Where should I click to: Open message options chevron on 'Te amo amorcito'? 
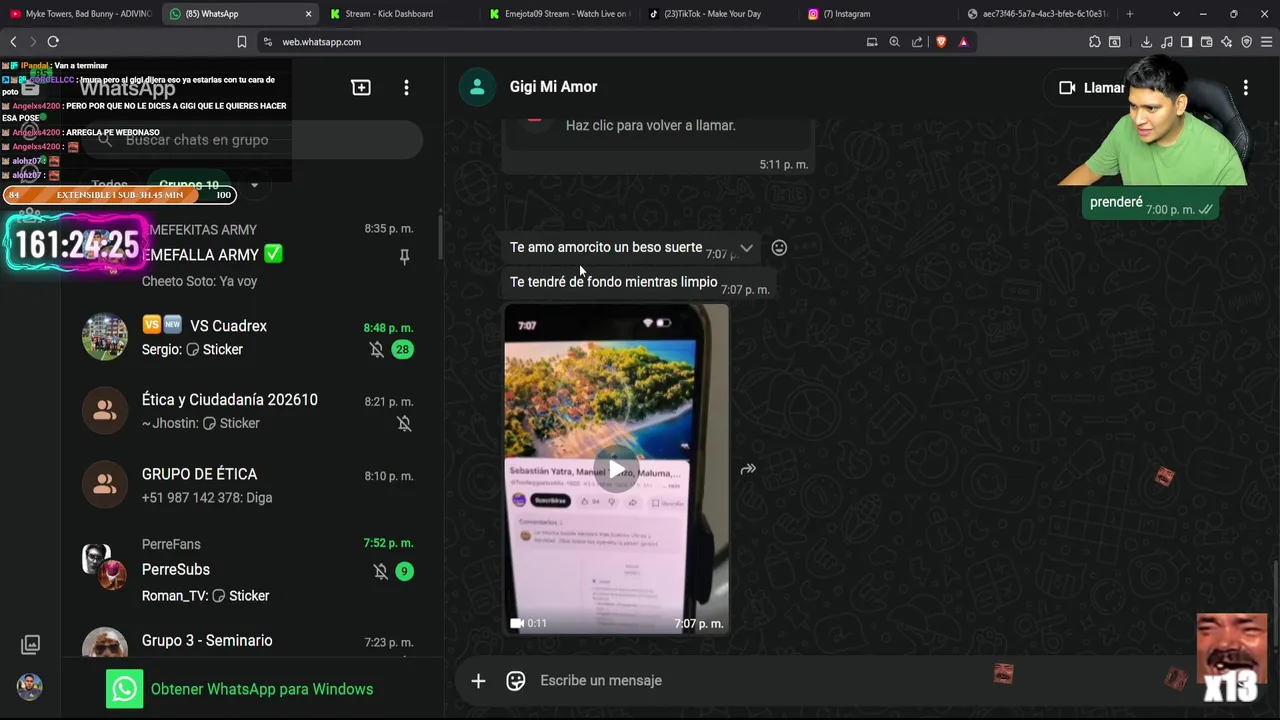[x=746, y=248]
